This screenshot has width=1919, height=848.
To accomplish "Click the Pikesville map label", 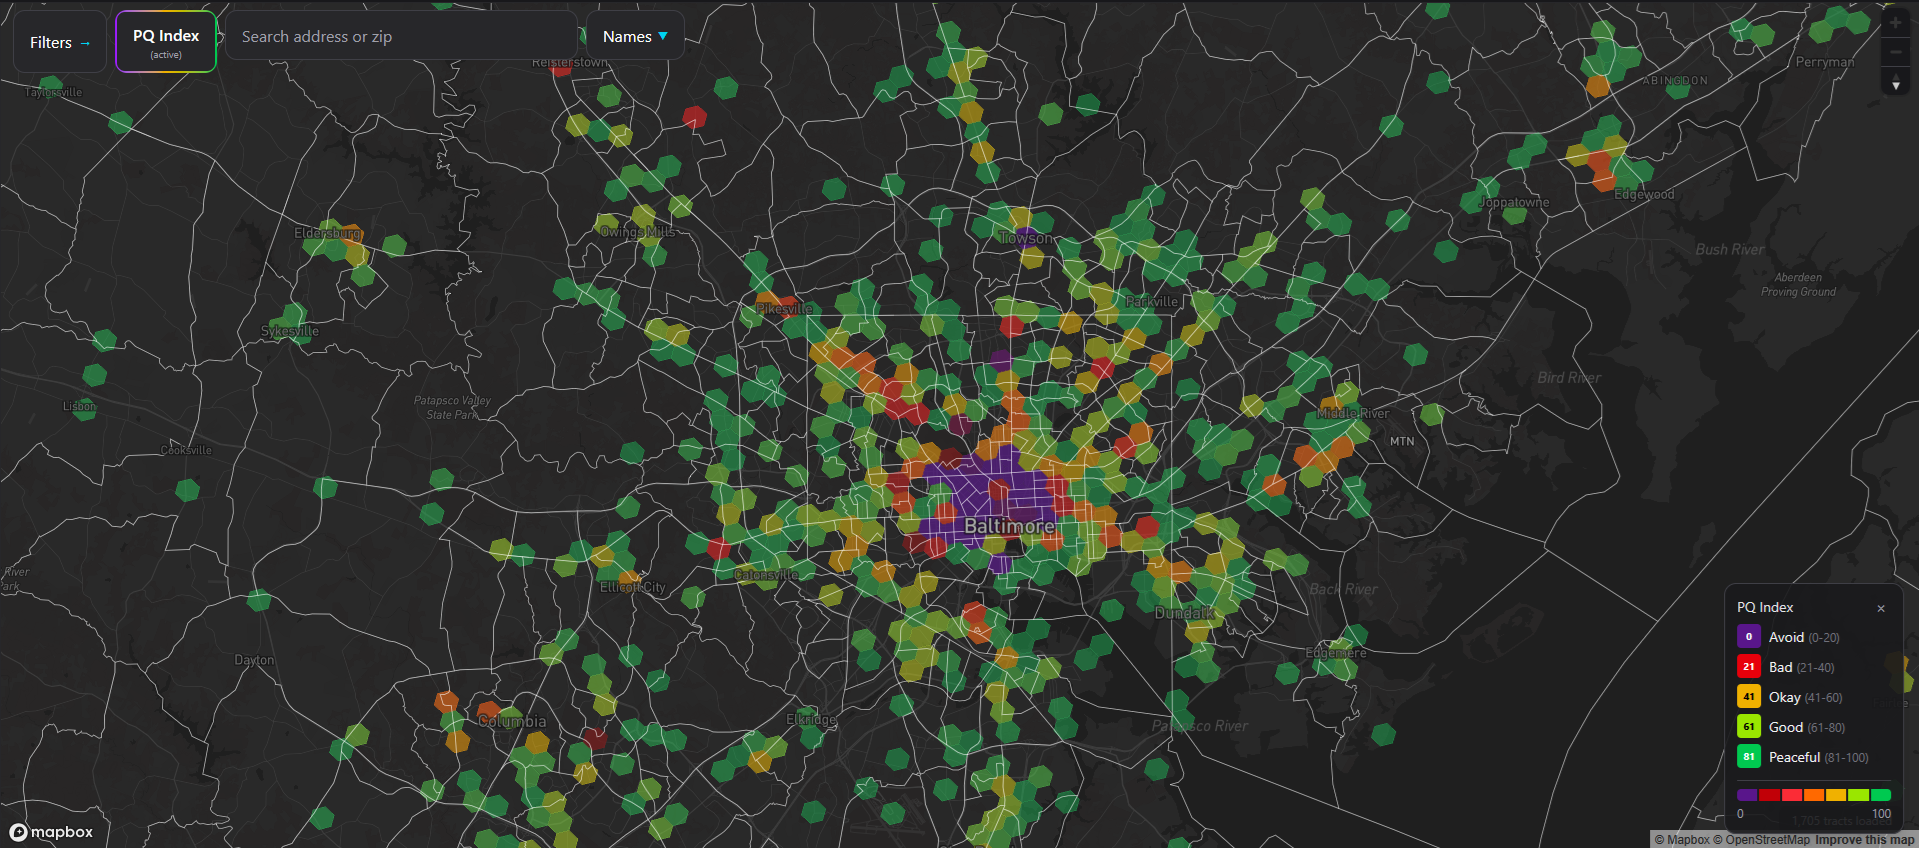I will coord(785,309).
